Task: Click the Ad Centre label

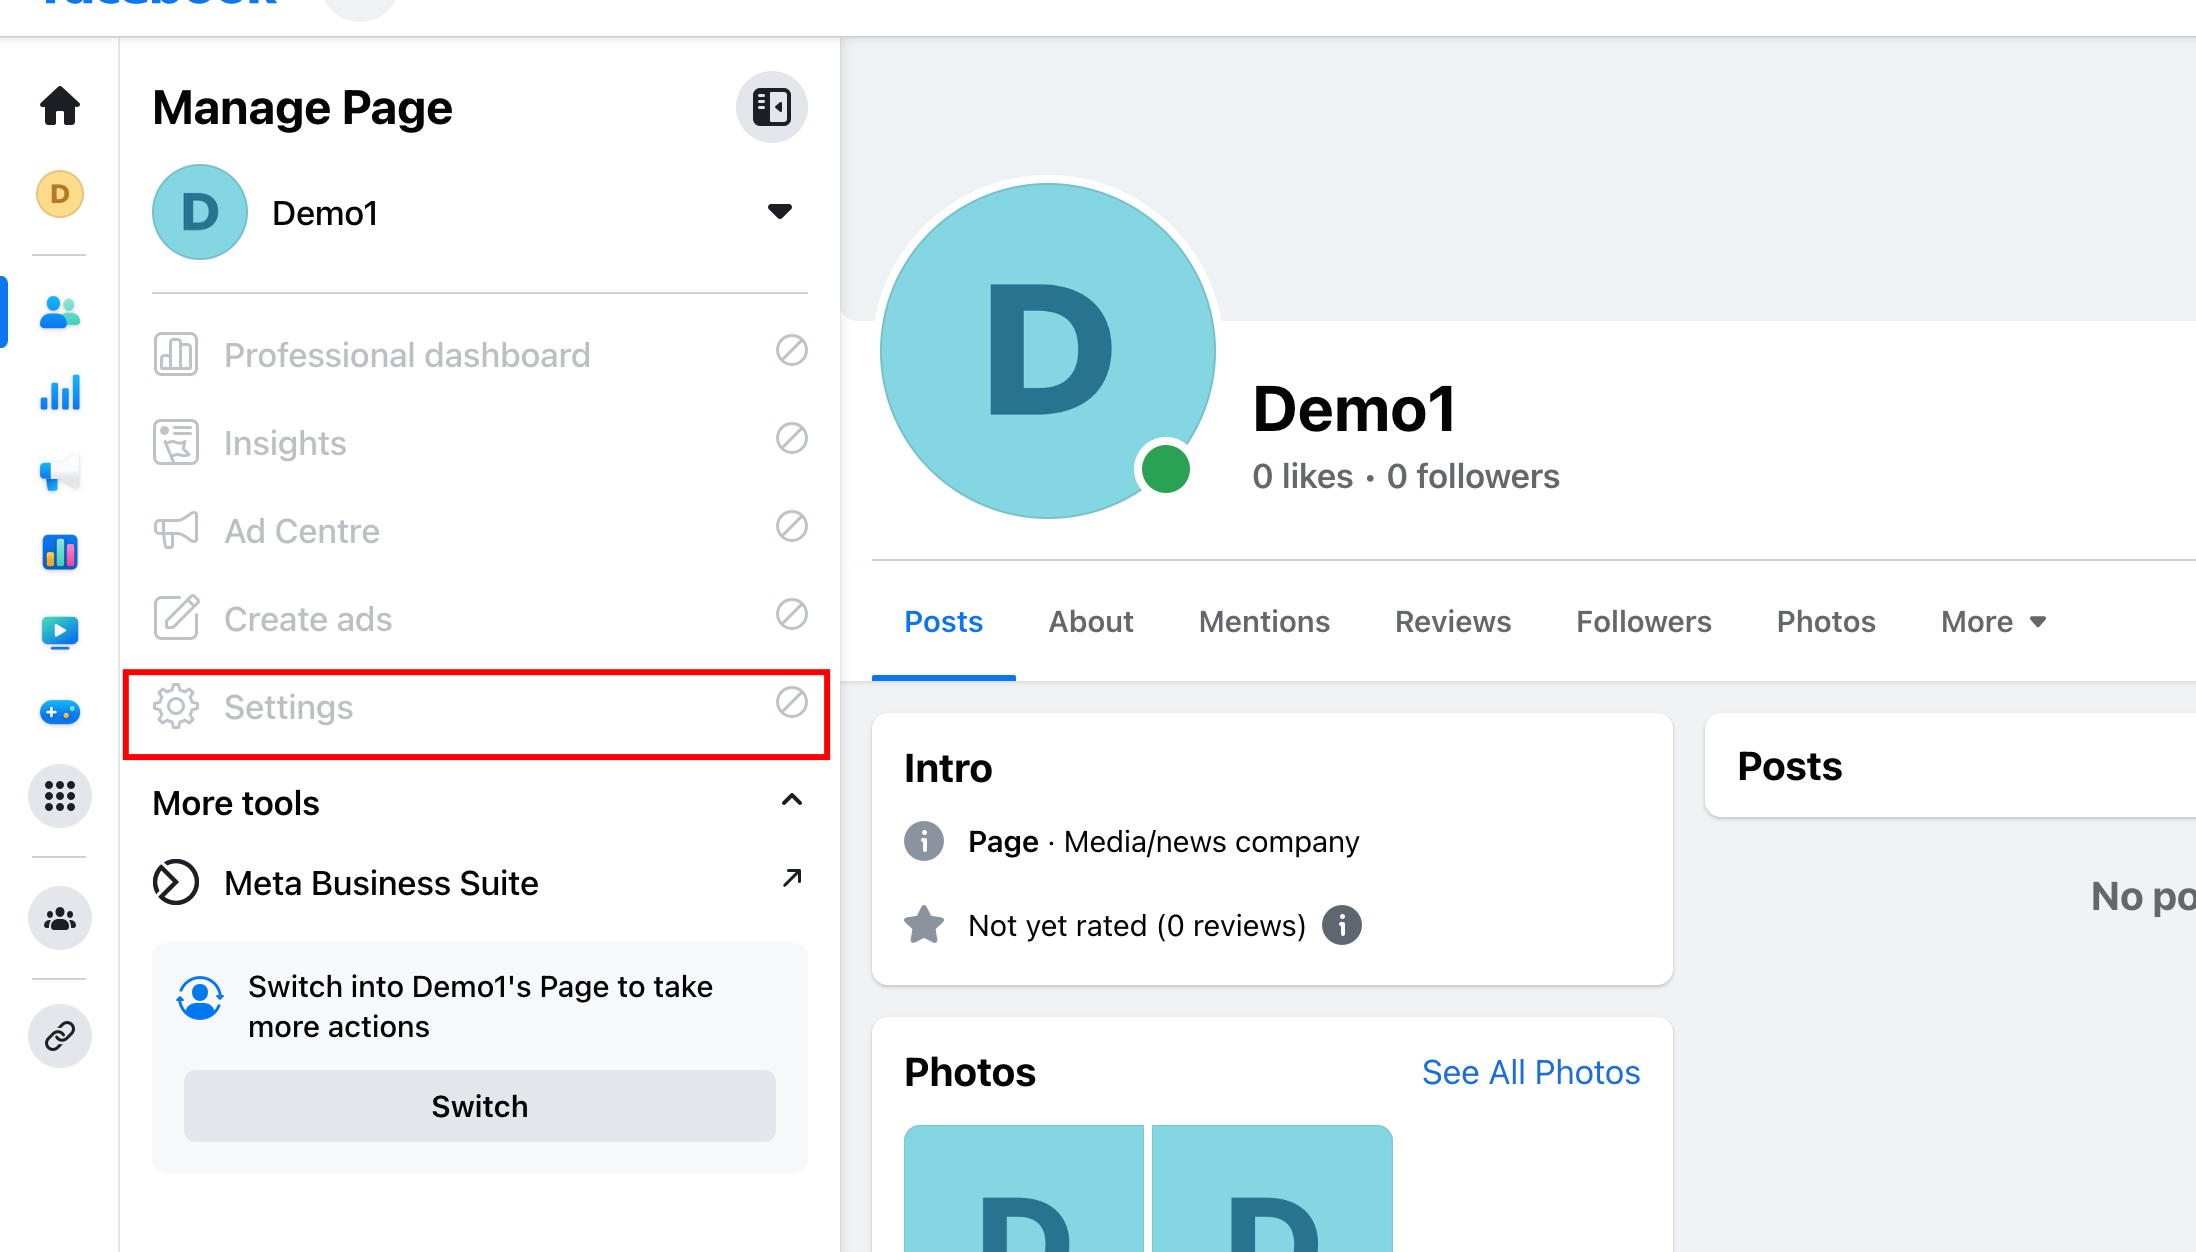Action: (302, 531)
